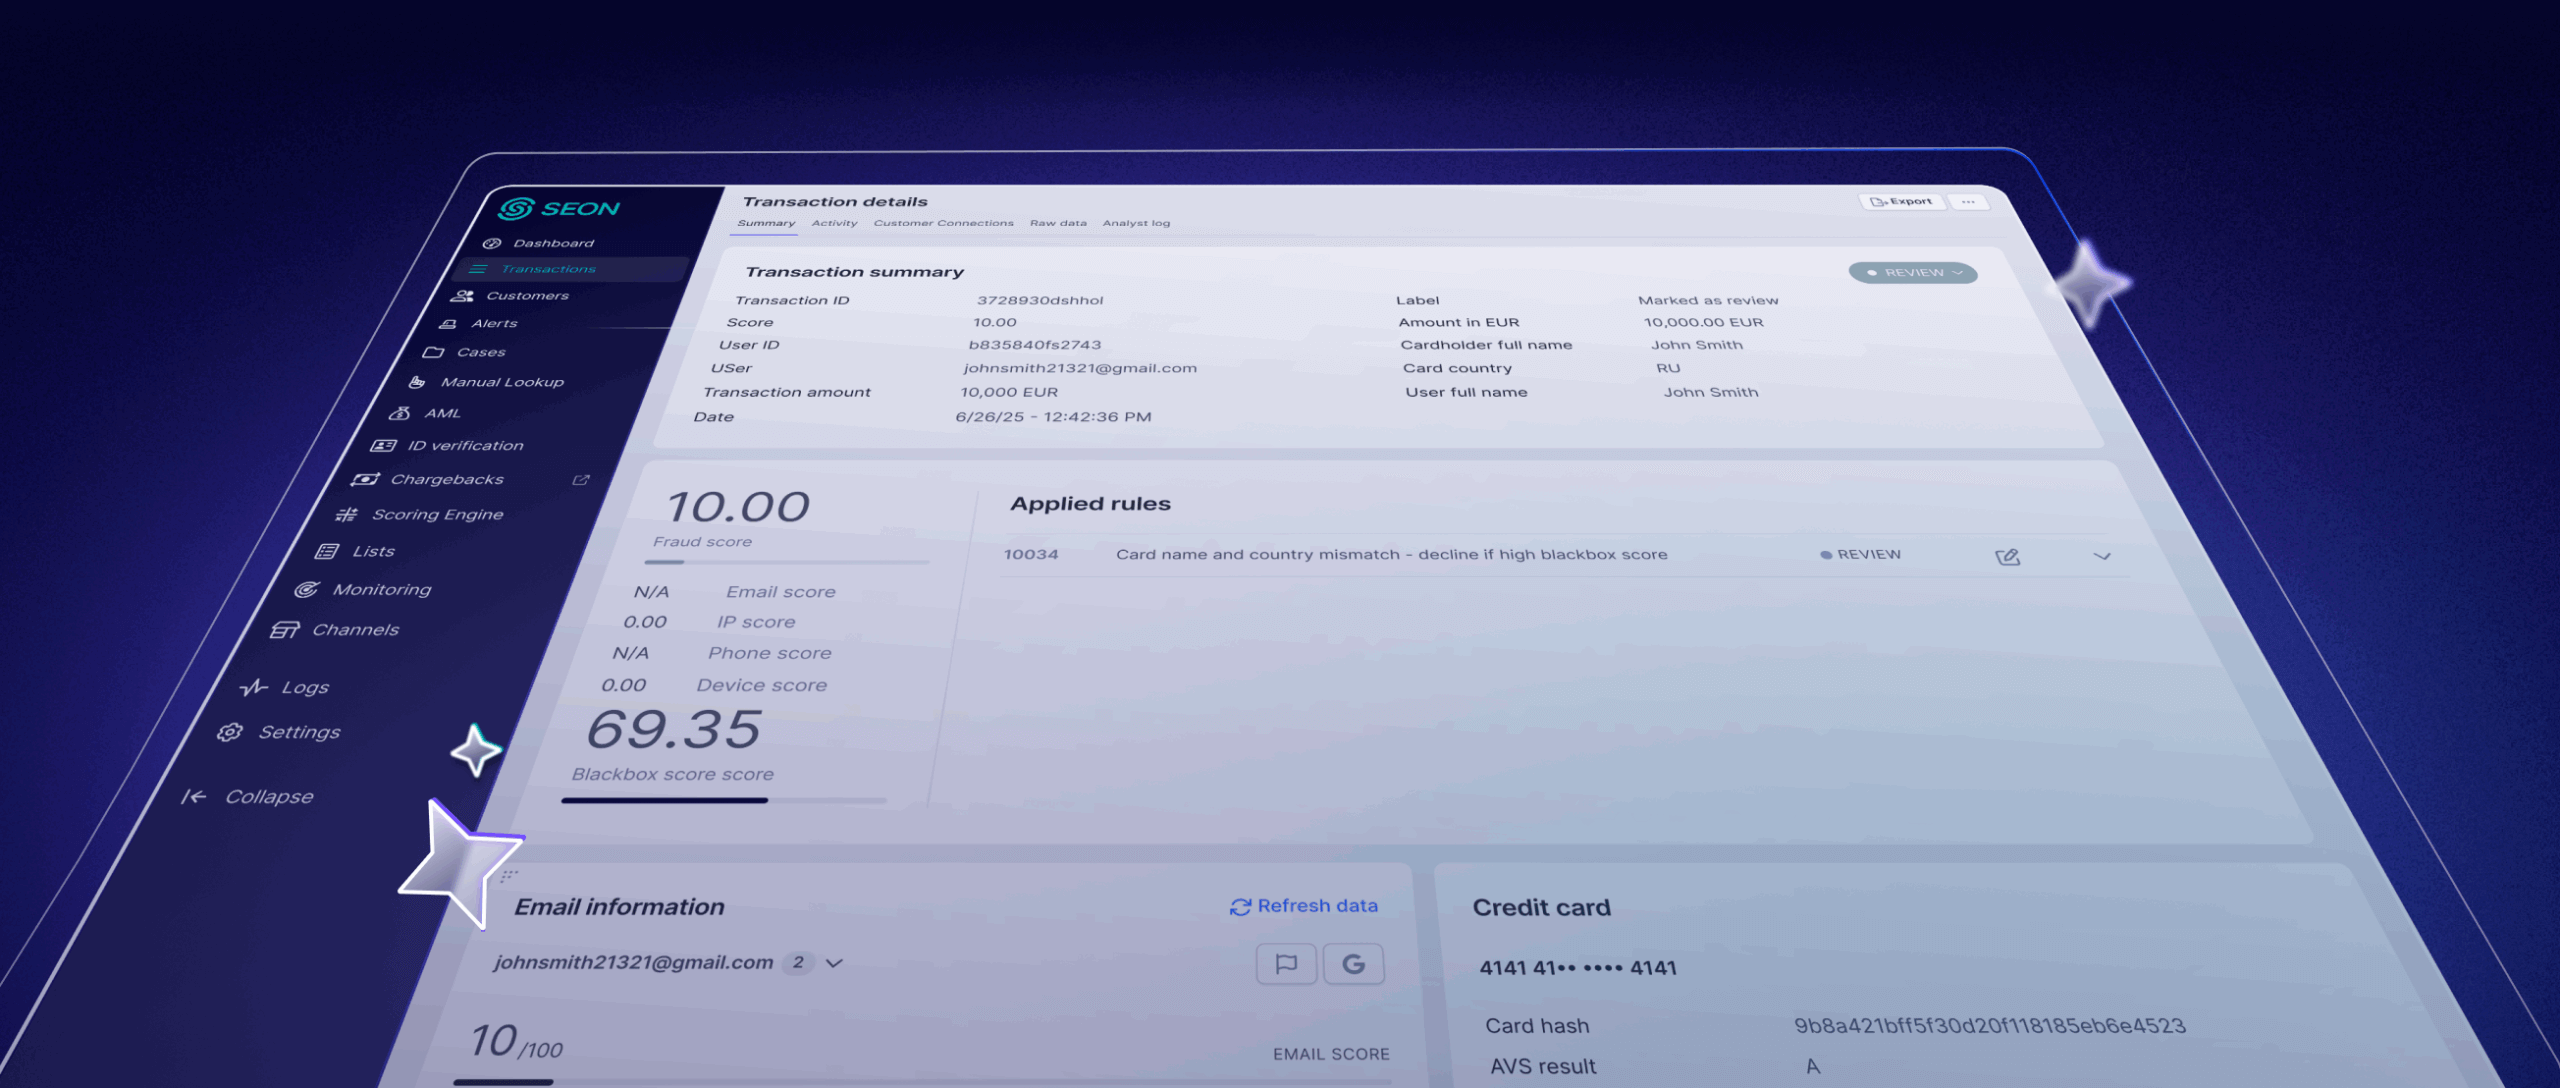Open the Scoring Engine icon
This screenshot has height=1088, width=2560.
pos(346,515)
